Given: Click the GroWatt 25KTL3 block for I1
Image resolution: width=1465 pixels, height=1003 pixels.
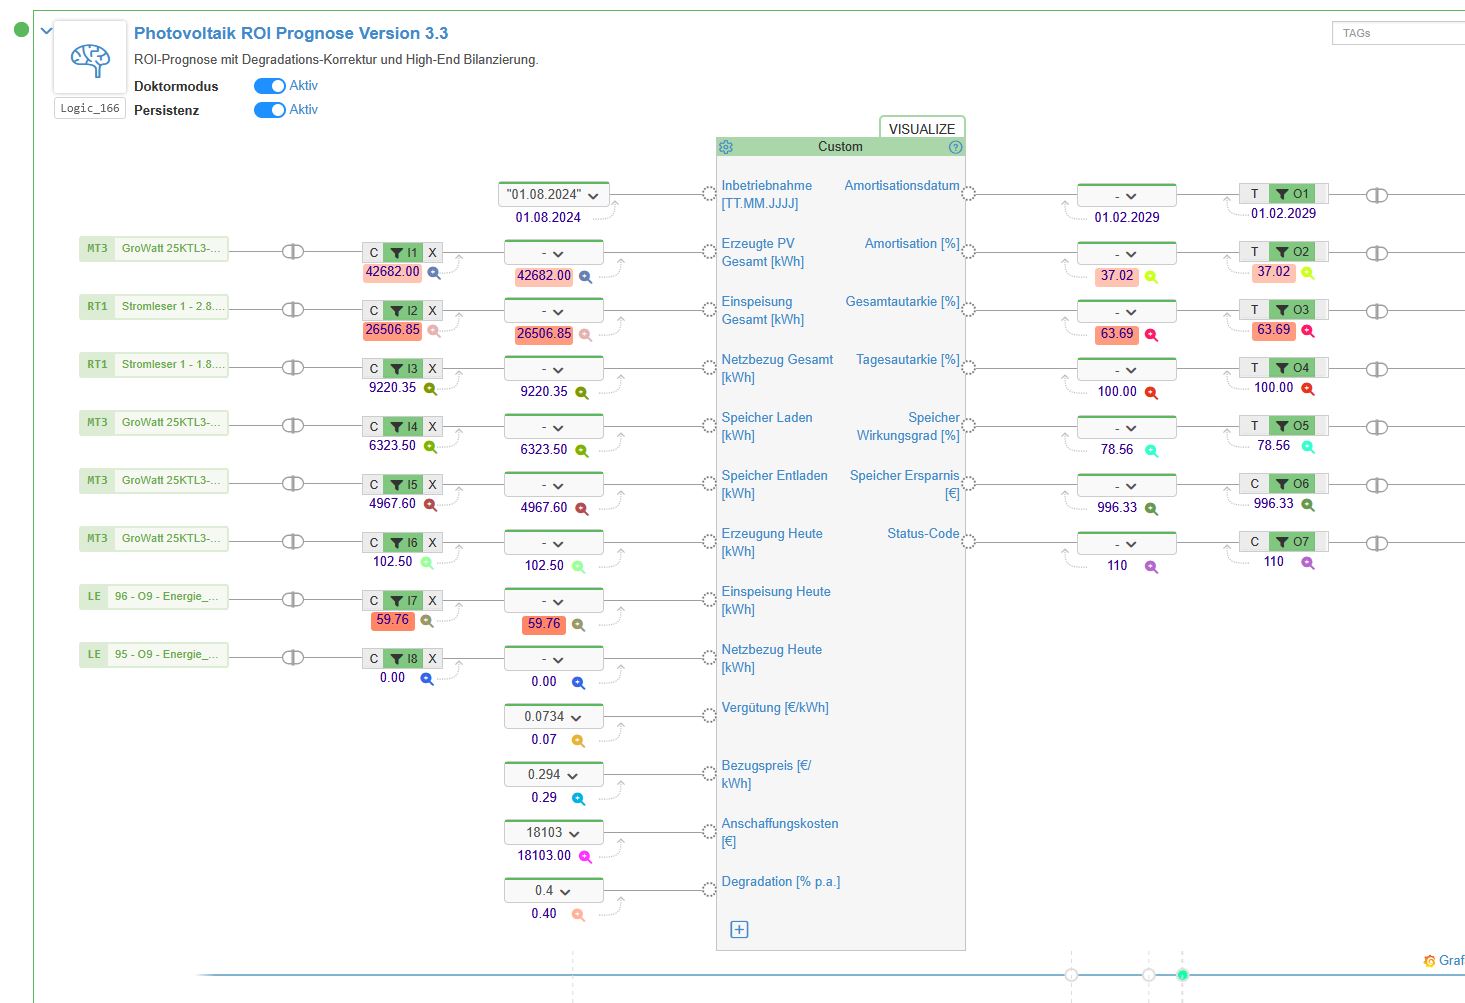Looking at the screenshot, I should click(x=154, y=248).
